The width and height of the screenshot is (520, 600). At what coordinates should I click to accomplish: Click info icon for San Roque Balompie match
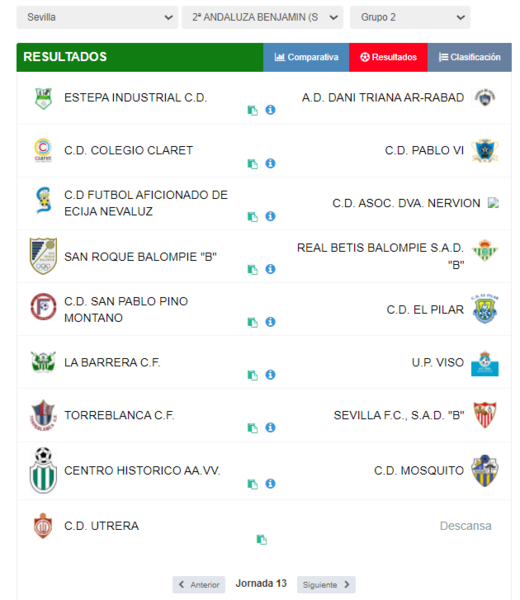pos(270,269)
